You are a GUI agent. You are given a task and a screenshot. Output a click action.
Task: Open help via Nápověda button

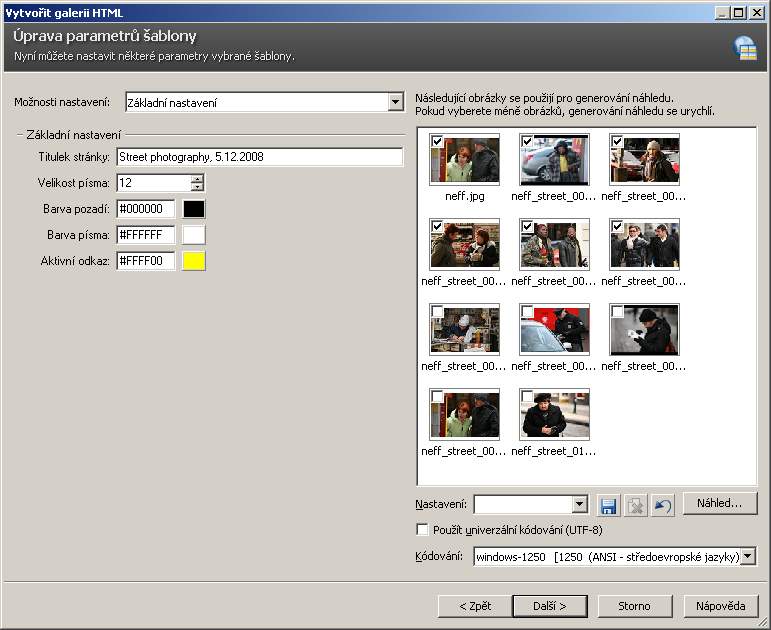720,606
